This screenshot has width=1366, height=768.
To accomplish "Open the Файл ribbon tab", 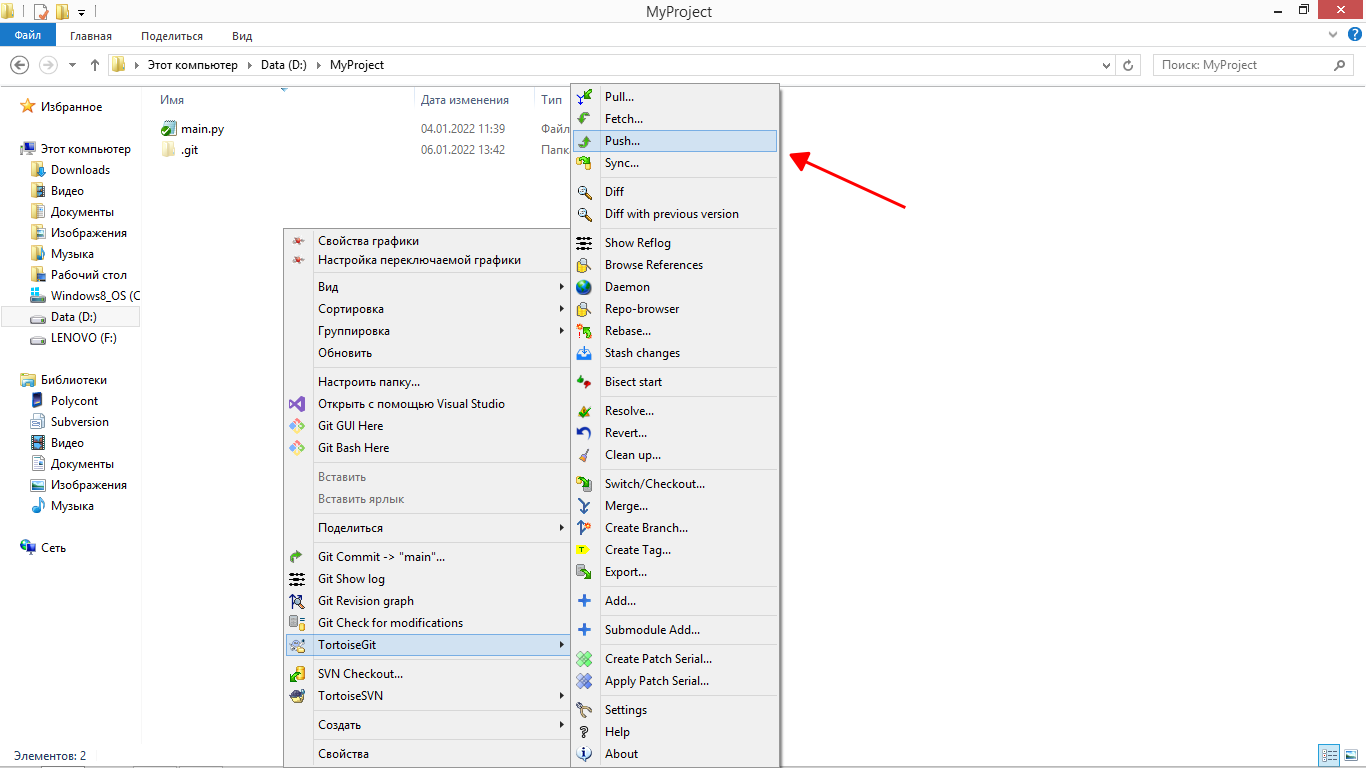I will (28, 35).
